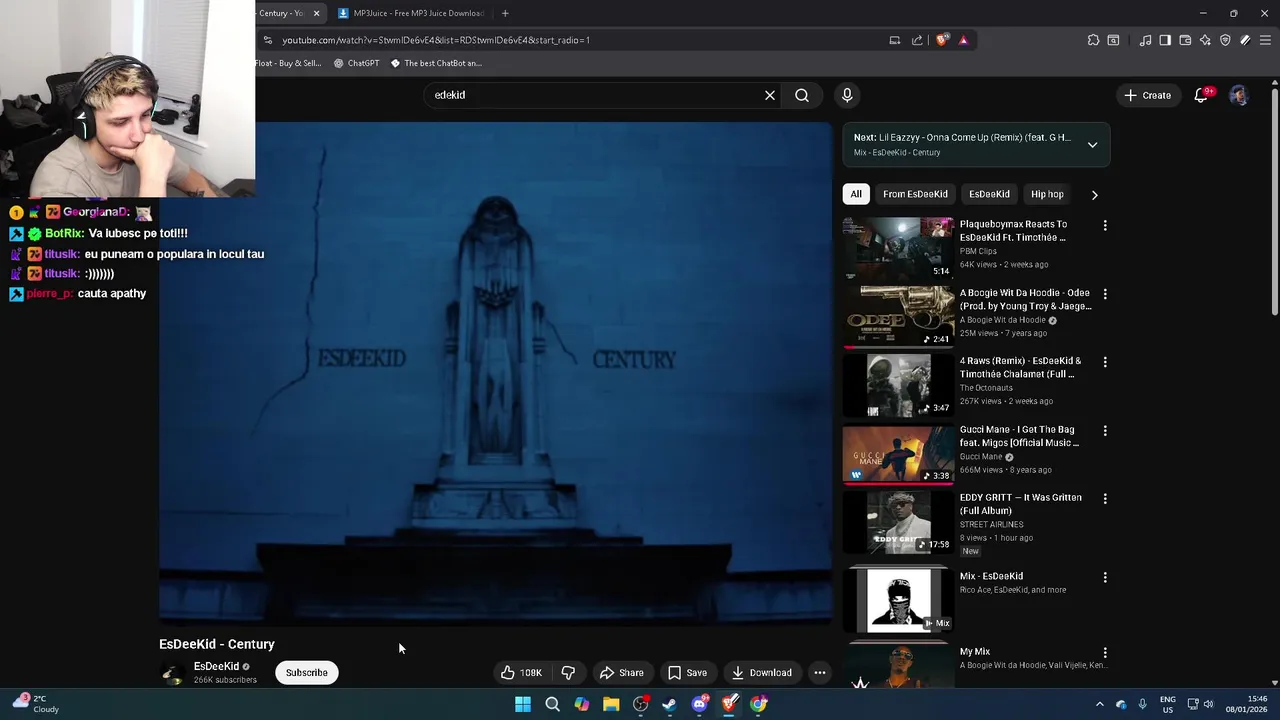The width and height of the screenshot is (1280, 720).
Task: Switch to the MP3Juice browser tab
Action: (x=412, y=13)
